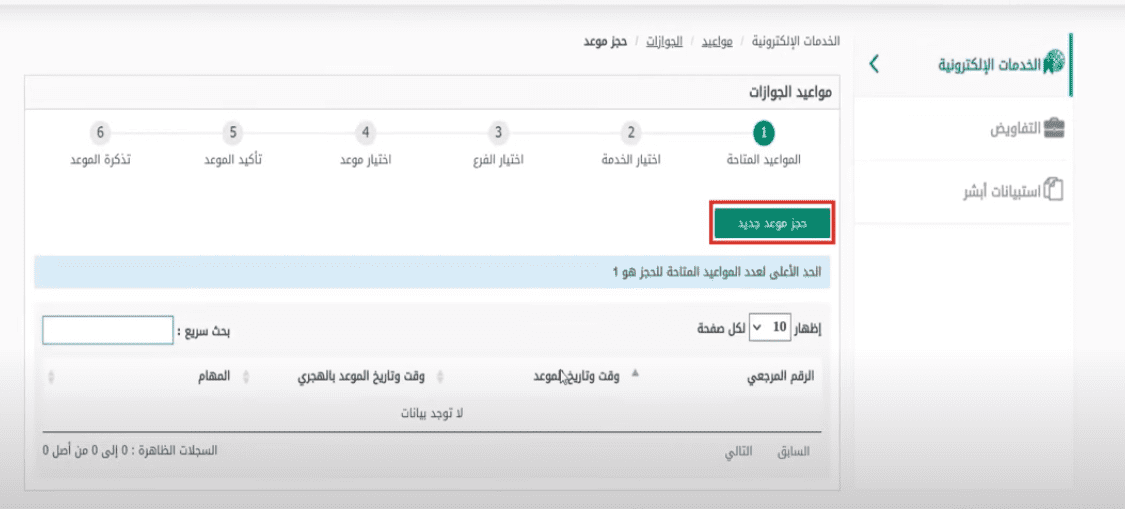1125x509 pixels.
Task: Click حجز موعد current breadcrumb text
Action: (x=605, y=41)
